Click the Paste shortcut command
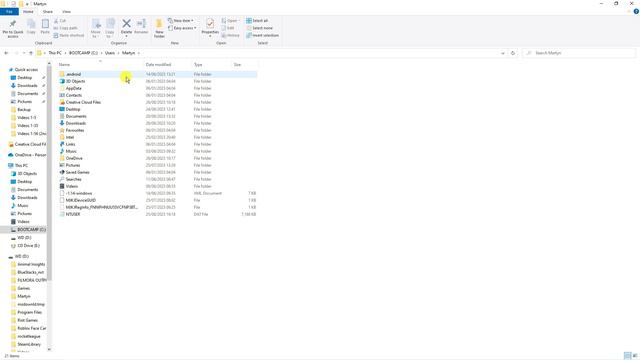 [x=69, y=36]
